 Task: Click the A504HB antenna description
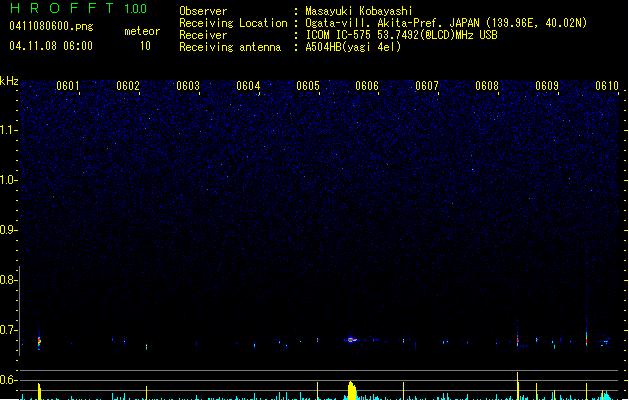(x=353, y=47)
